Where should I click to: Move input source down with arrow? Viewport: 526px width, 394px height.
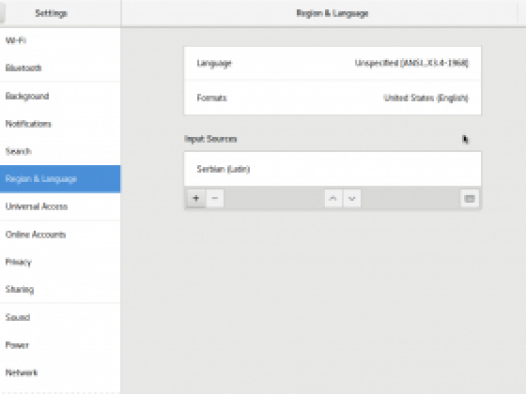click(352, 198)
